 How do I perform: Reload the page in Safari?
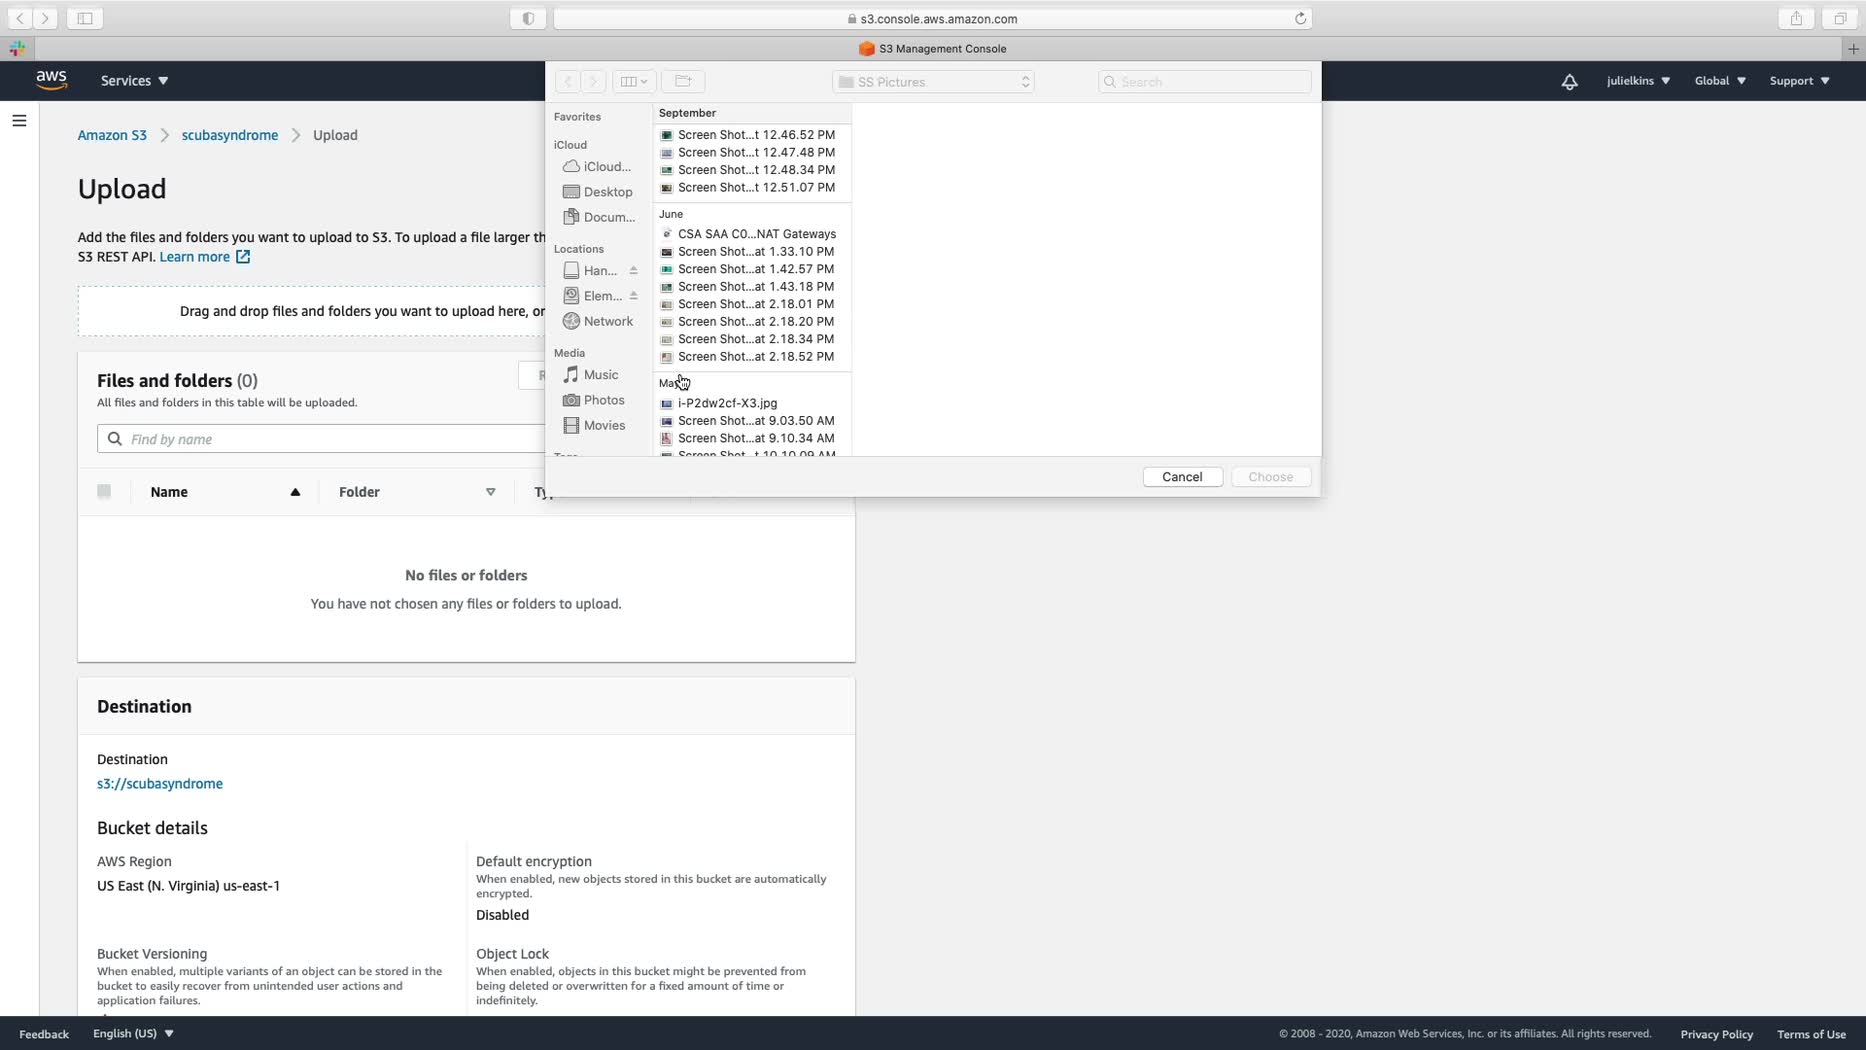tap(1300, 18)
